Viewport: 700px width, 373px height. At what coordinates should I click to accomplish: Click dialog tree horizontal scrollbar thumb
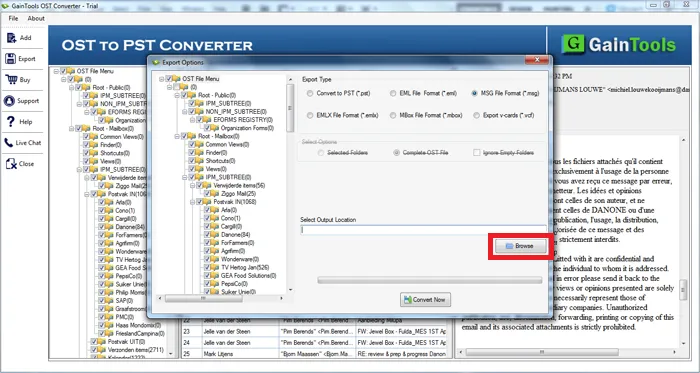[203, 298]
